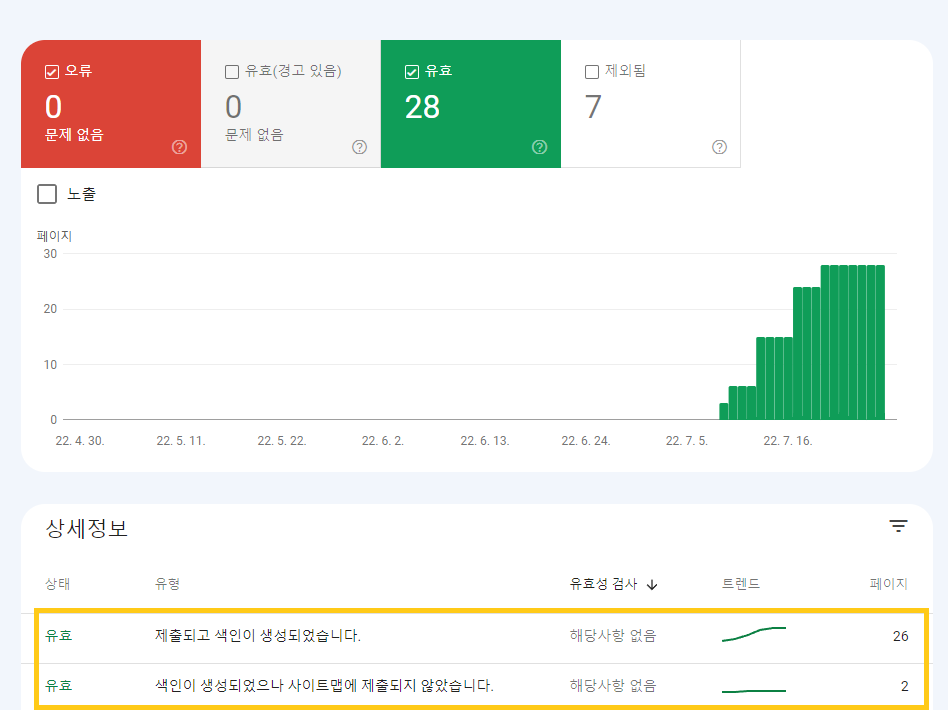Click the 유효 status in second row
Image resolution: width=948 pixels, height=710 pixels.
click(59, 686)
